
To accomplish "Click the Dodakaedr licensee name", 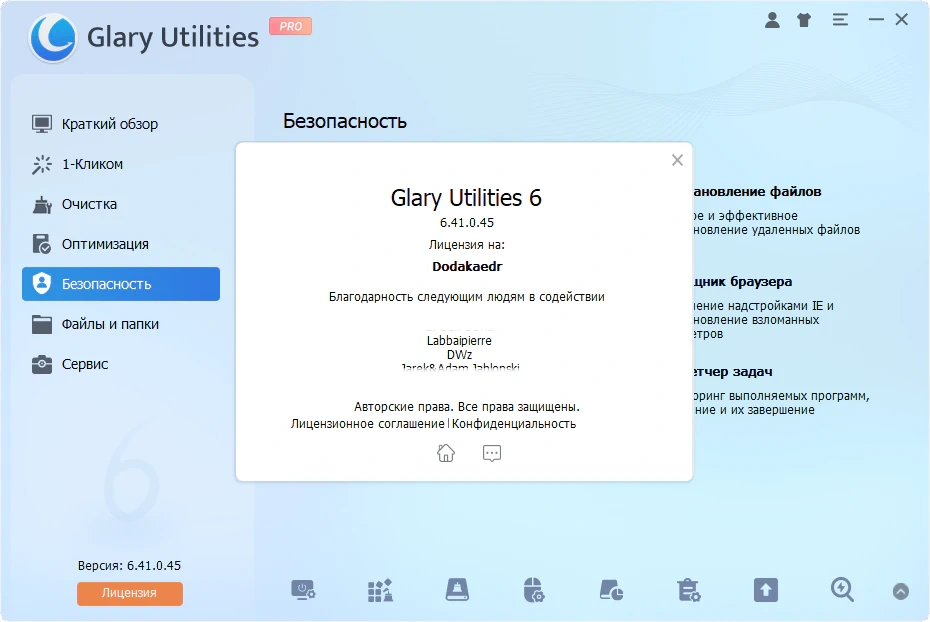I will pos(467,267).
